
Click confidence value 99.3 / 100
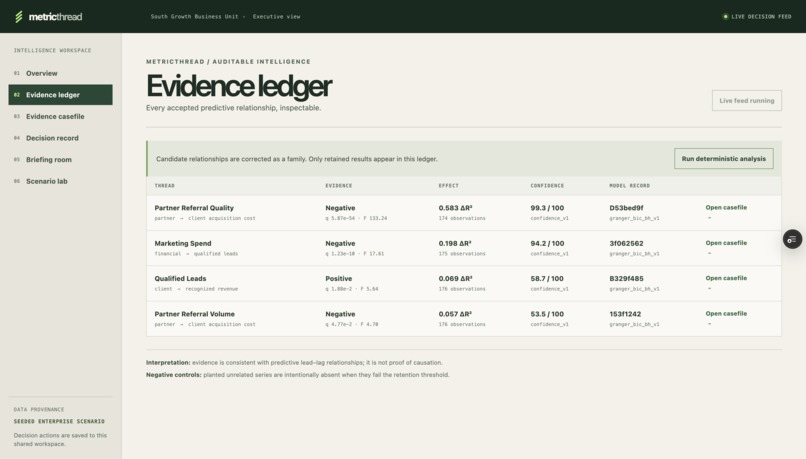(x=547, y=208)
